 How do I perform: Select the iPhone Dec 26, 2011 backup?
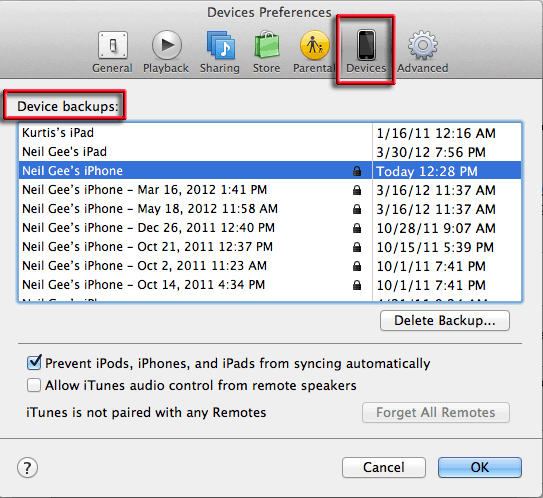tap(270, 228)
